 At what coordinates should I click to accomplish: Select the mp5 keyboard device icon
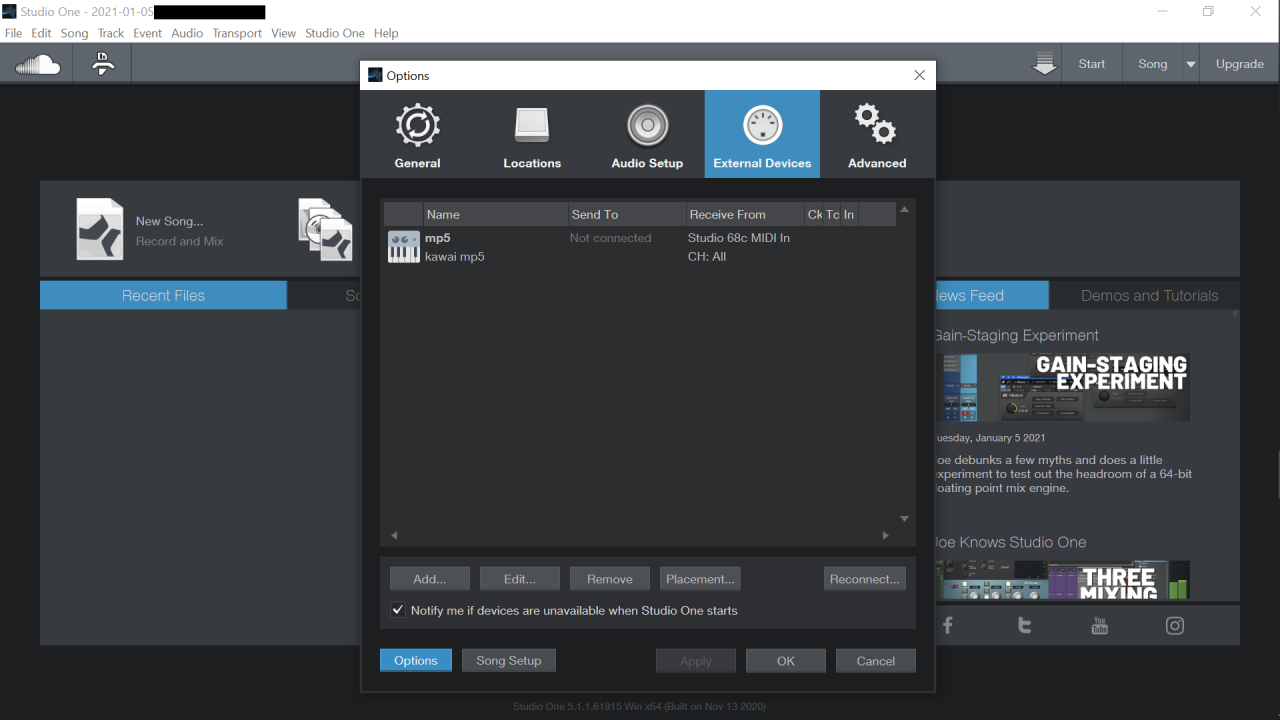click(x=404, y=247)
